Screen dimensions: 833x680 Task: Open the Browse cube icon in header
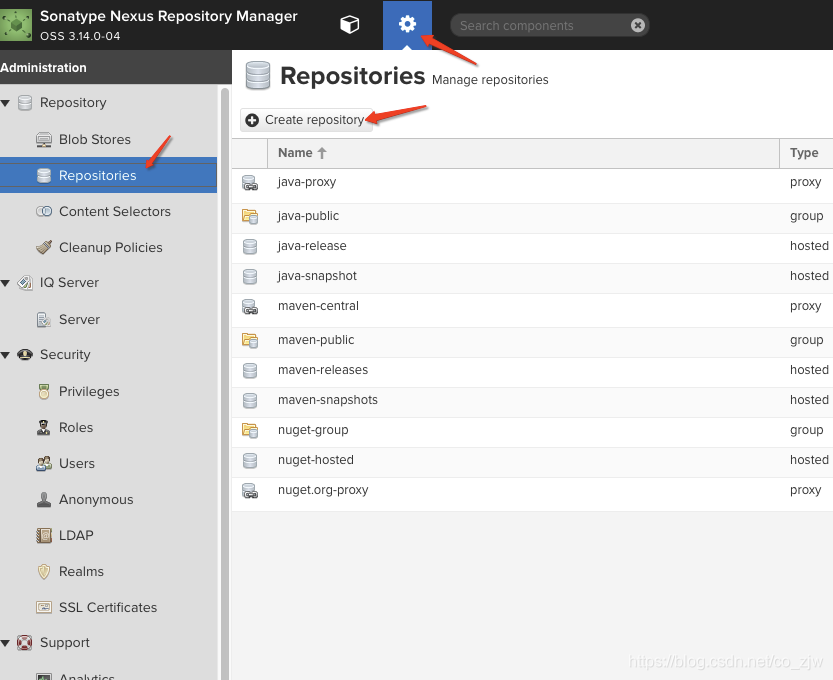349,24
